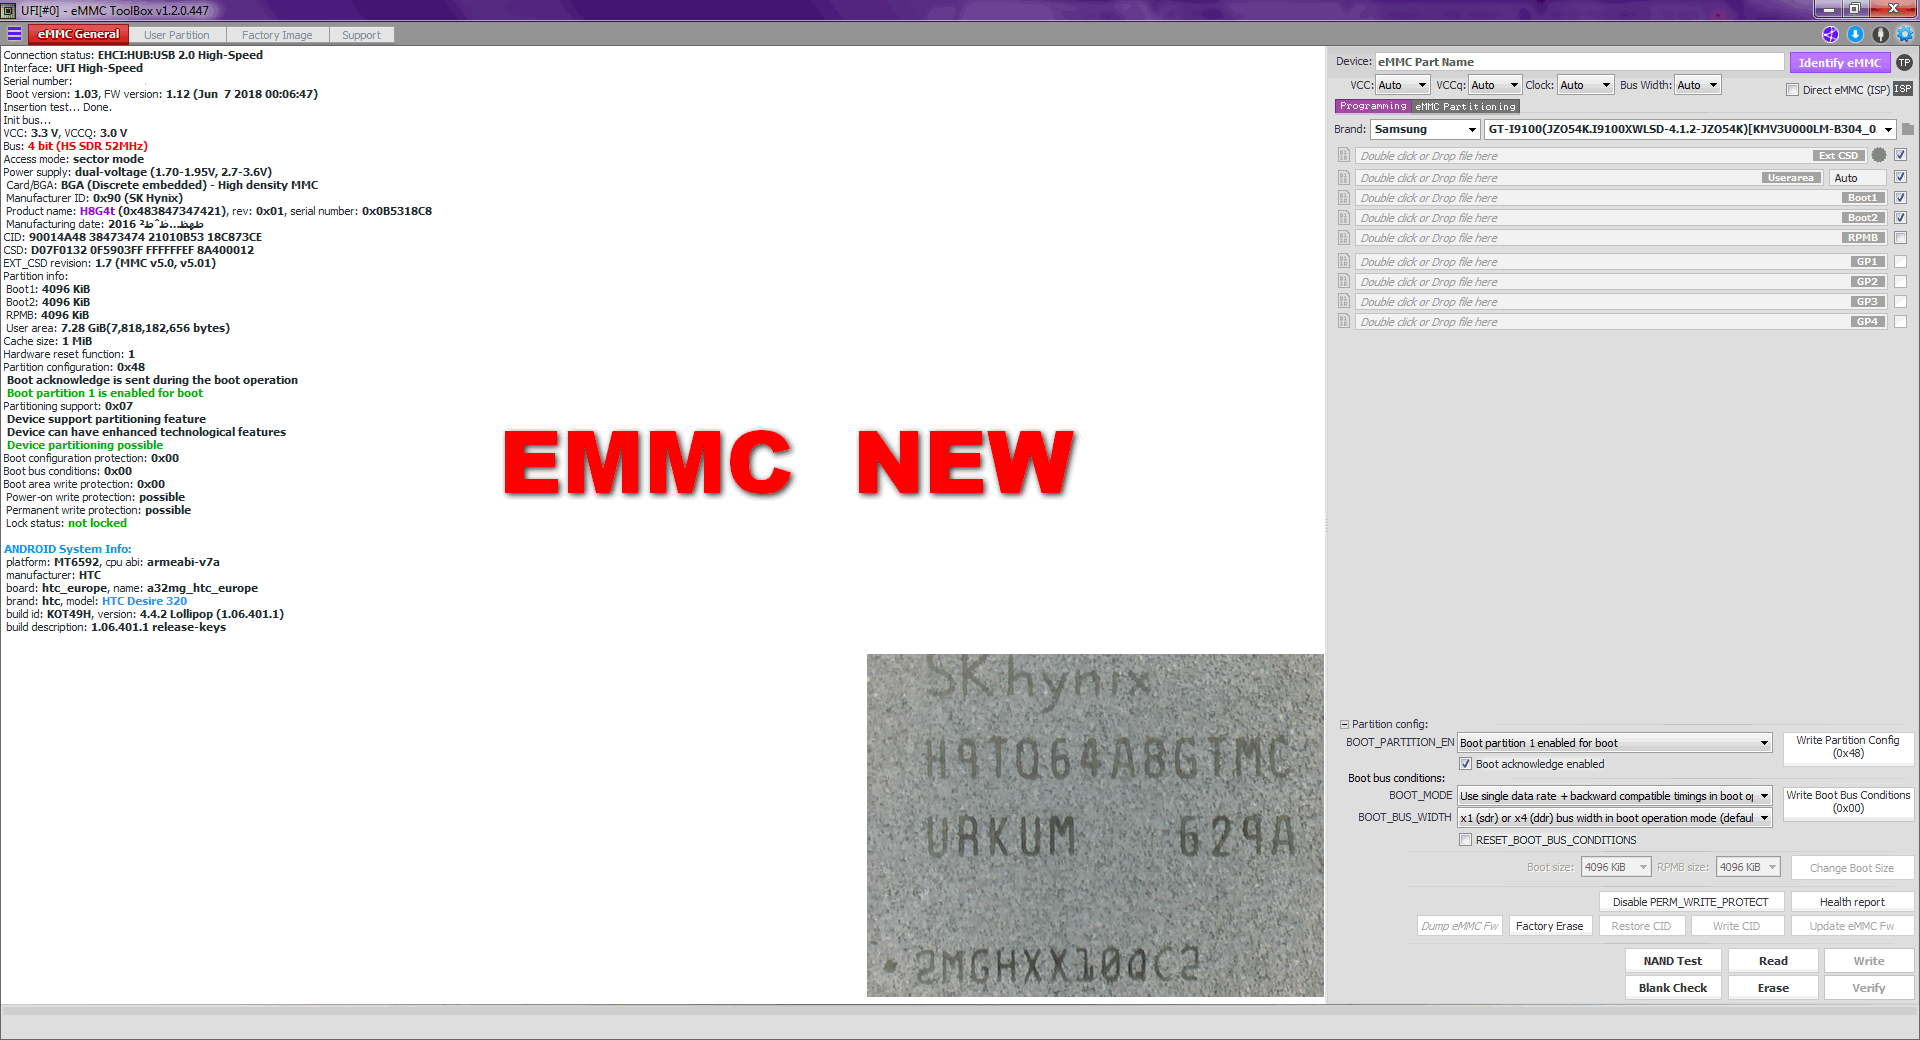Click the Userarea label tag
The height and width of the screenshot is (1040, 1920).
point(1790,178)
